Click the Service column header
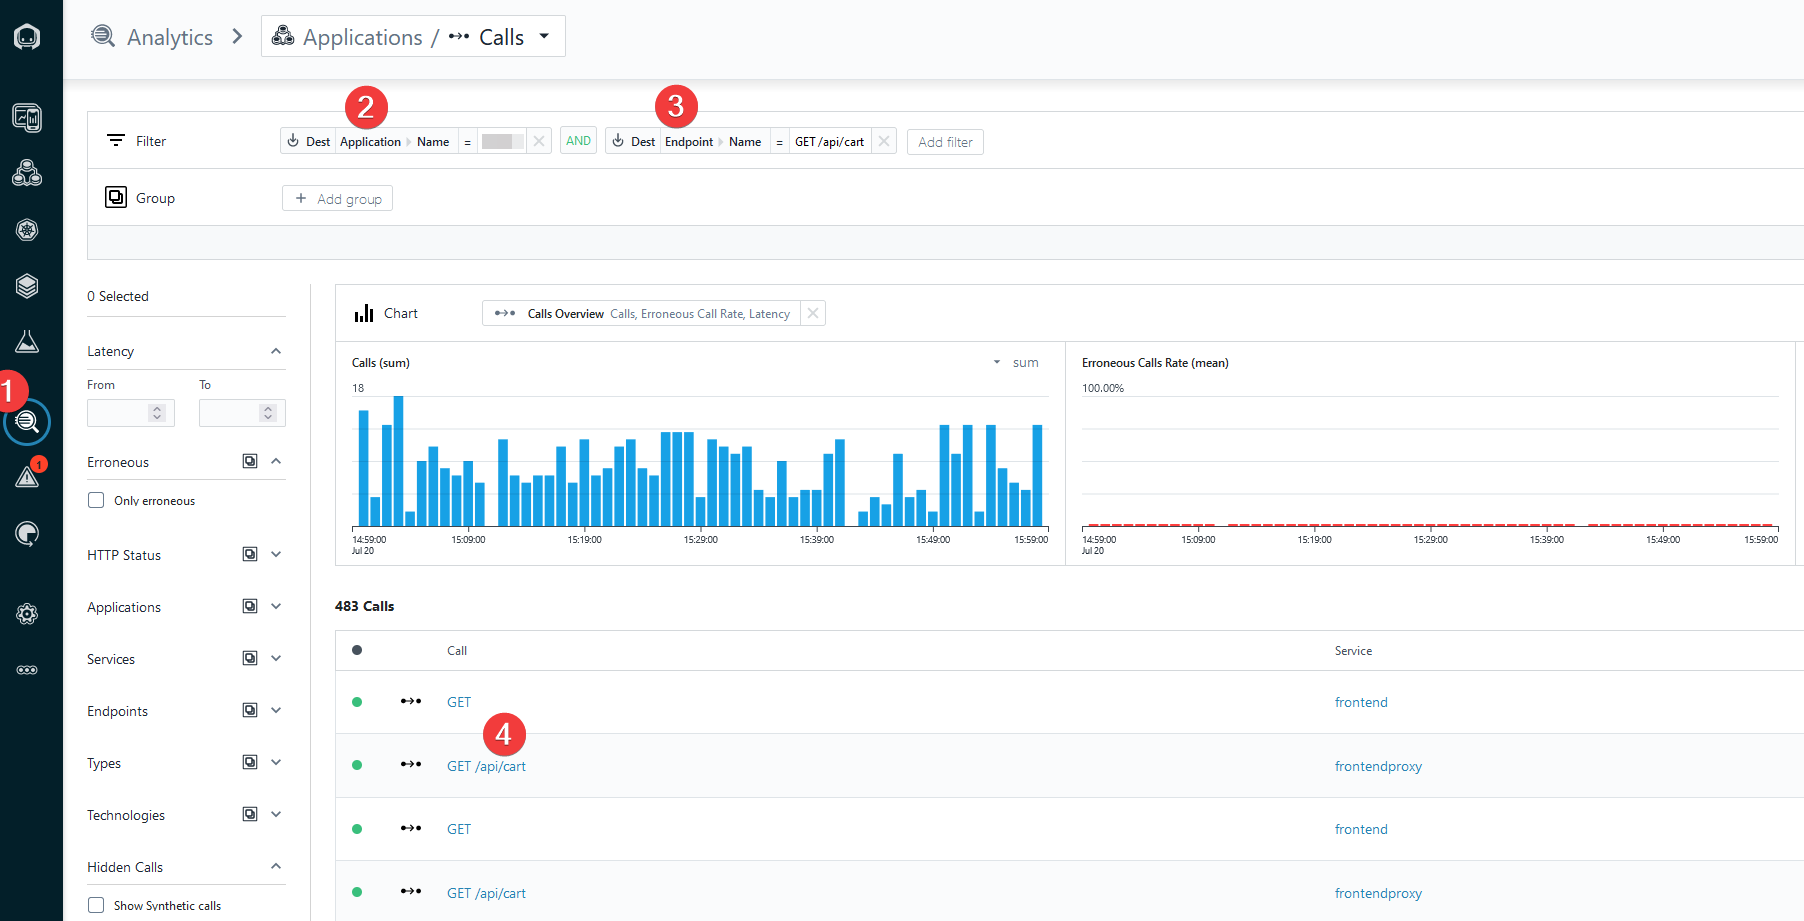 click(1353, 650)
